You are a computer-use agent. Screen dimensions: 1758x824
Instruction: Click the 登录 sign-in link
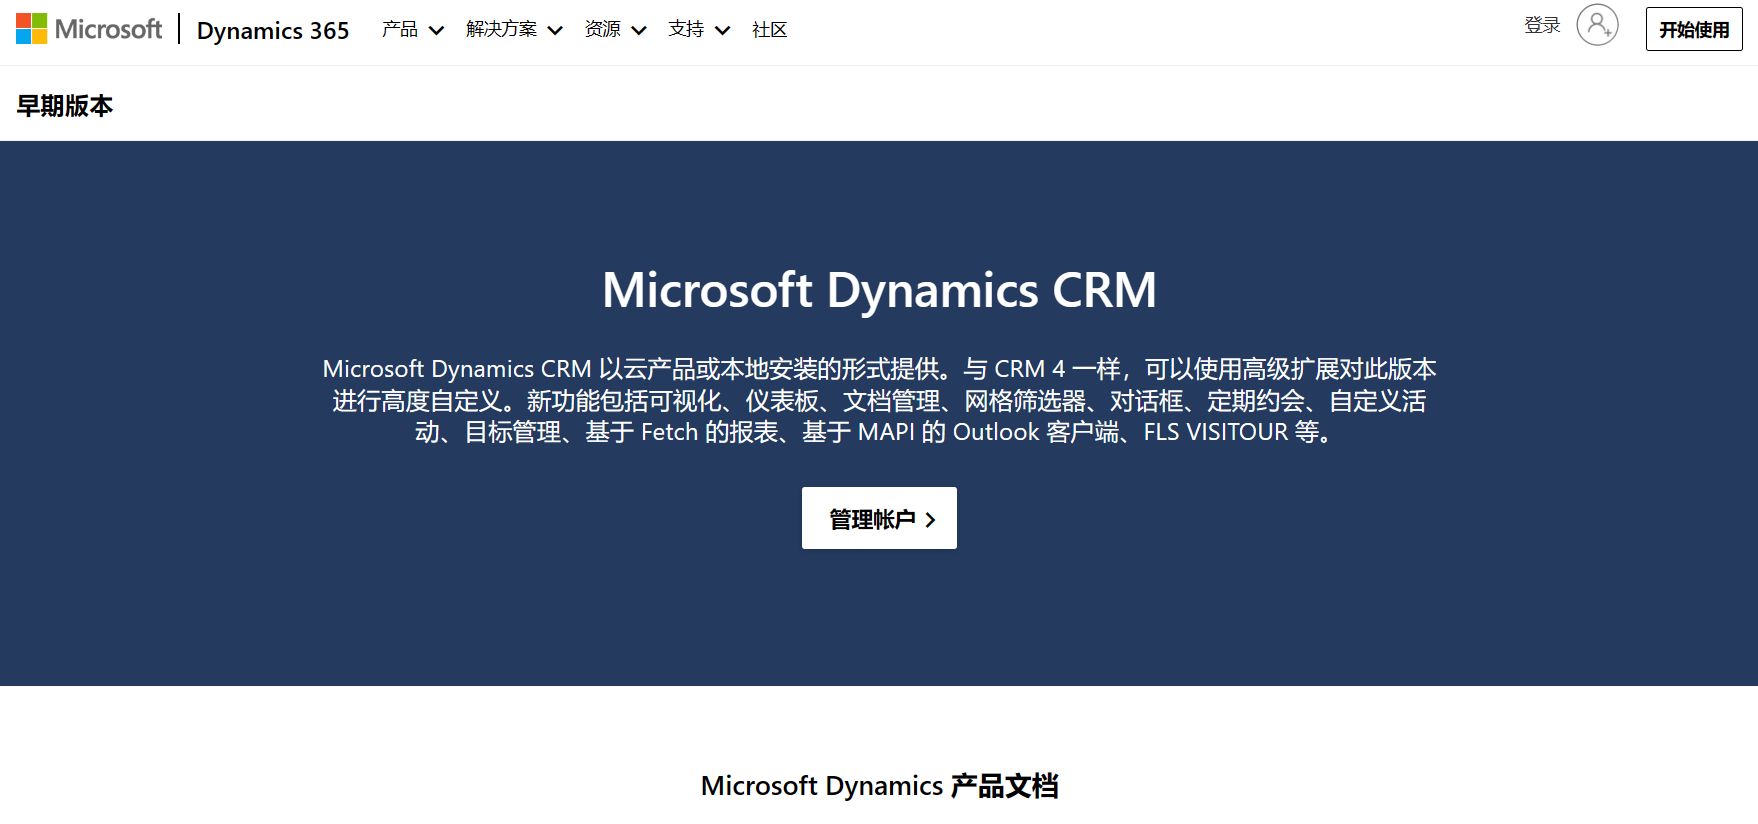coord(1542,25)
